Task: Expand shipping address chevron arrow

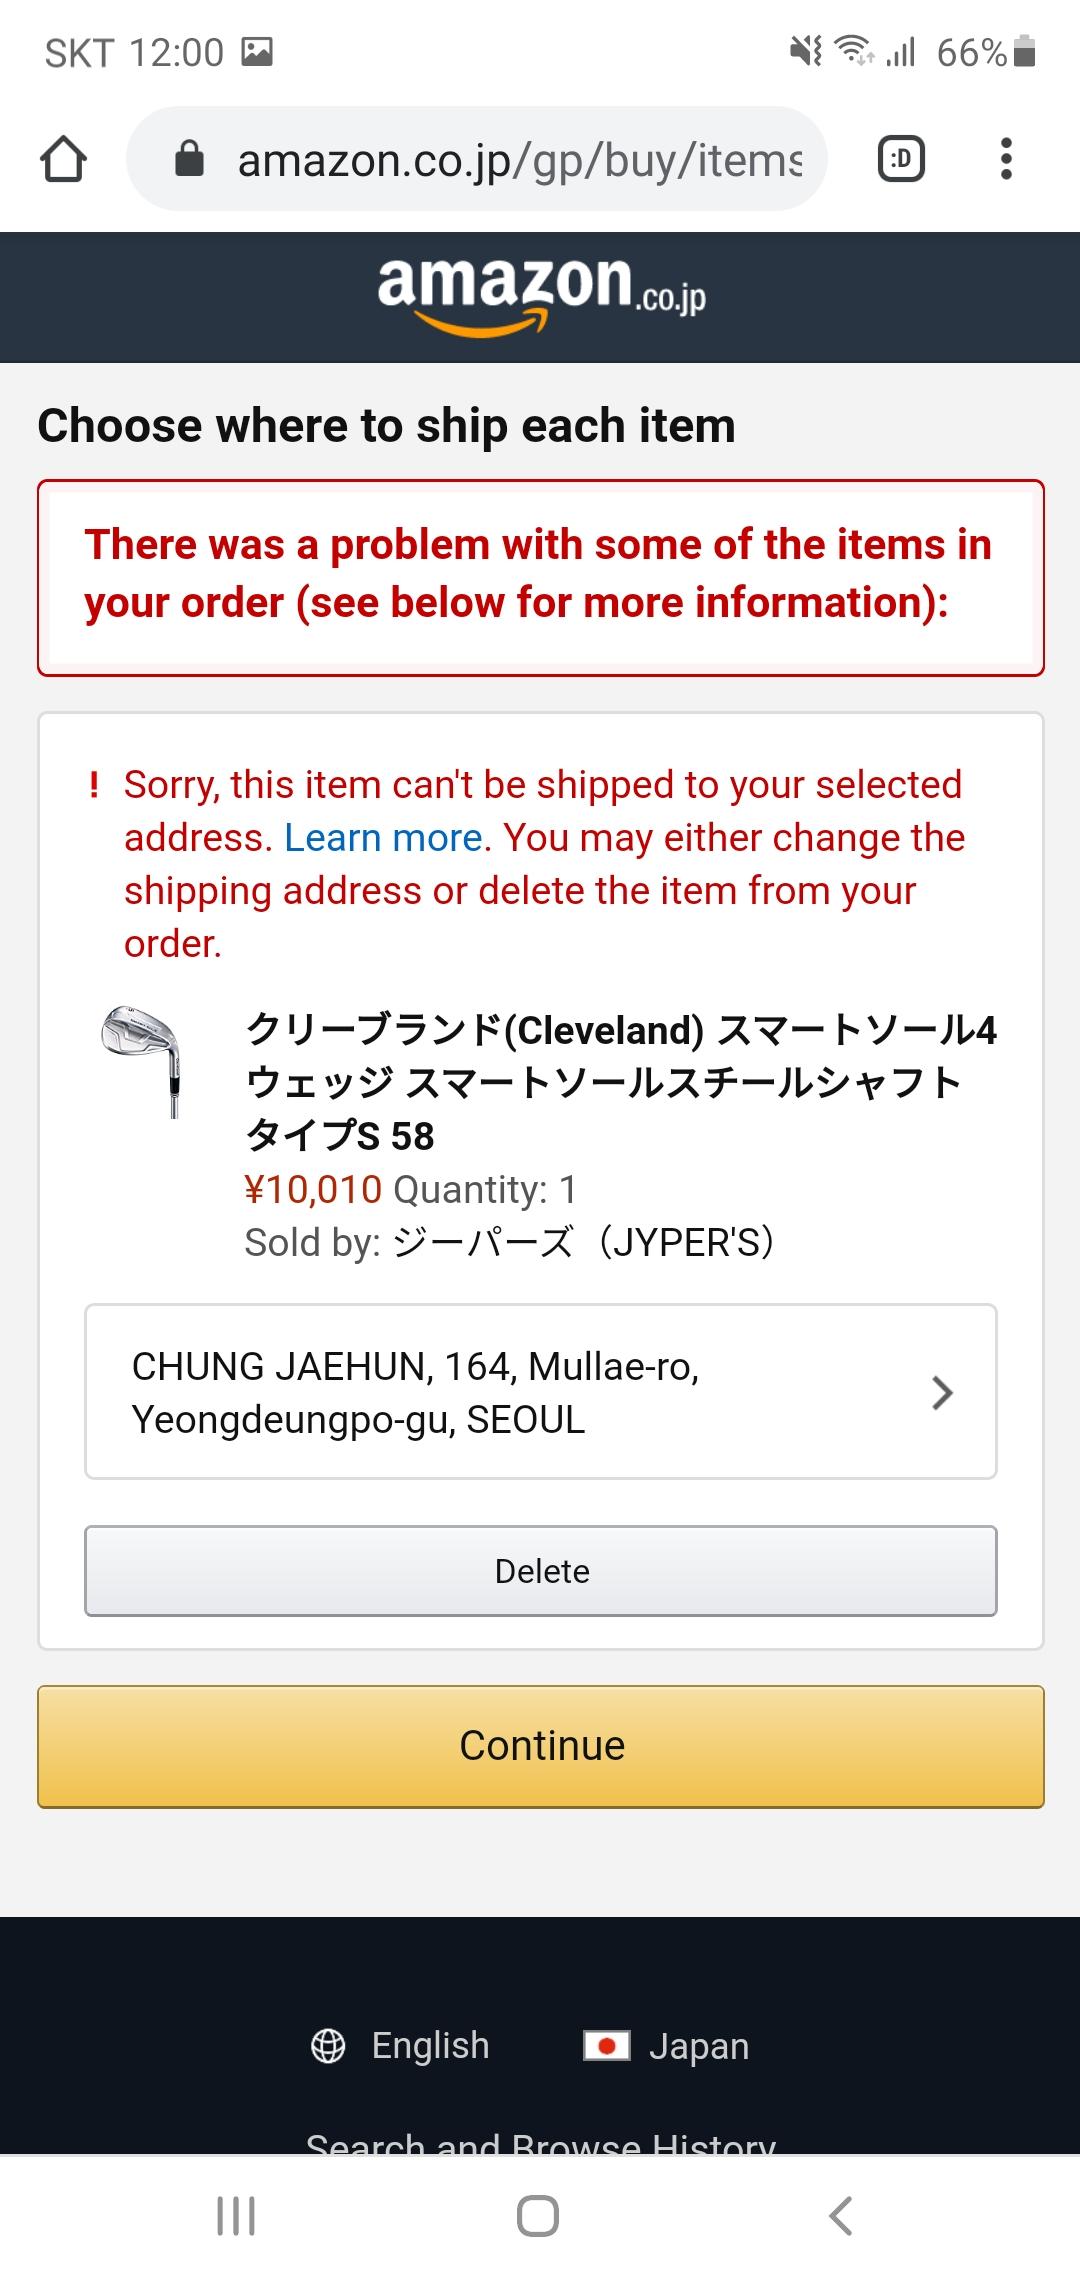Action: tap(941, 1392)
